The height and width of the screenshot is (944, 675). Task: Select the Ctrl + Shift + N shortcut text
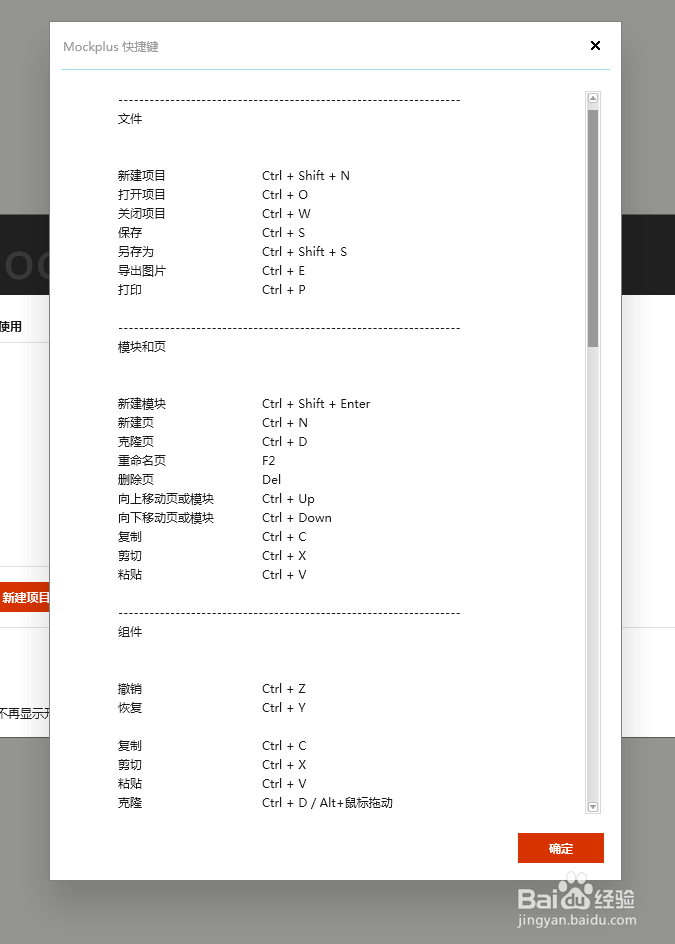(x=306, y=176)
